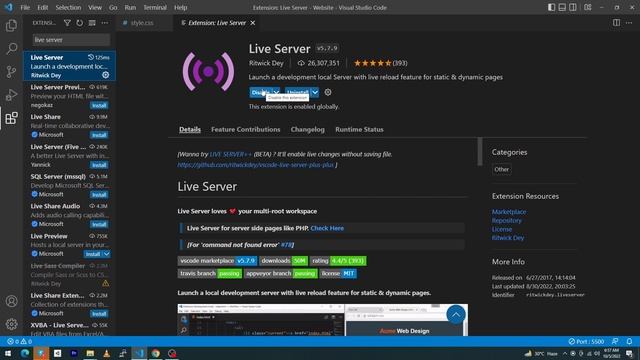Viewport: 640px width, 360px height.
Task: Switch to the Runtime Status tab
Action: point(359,129)
